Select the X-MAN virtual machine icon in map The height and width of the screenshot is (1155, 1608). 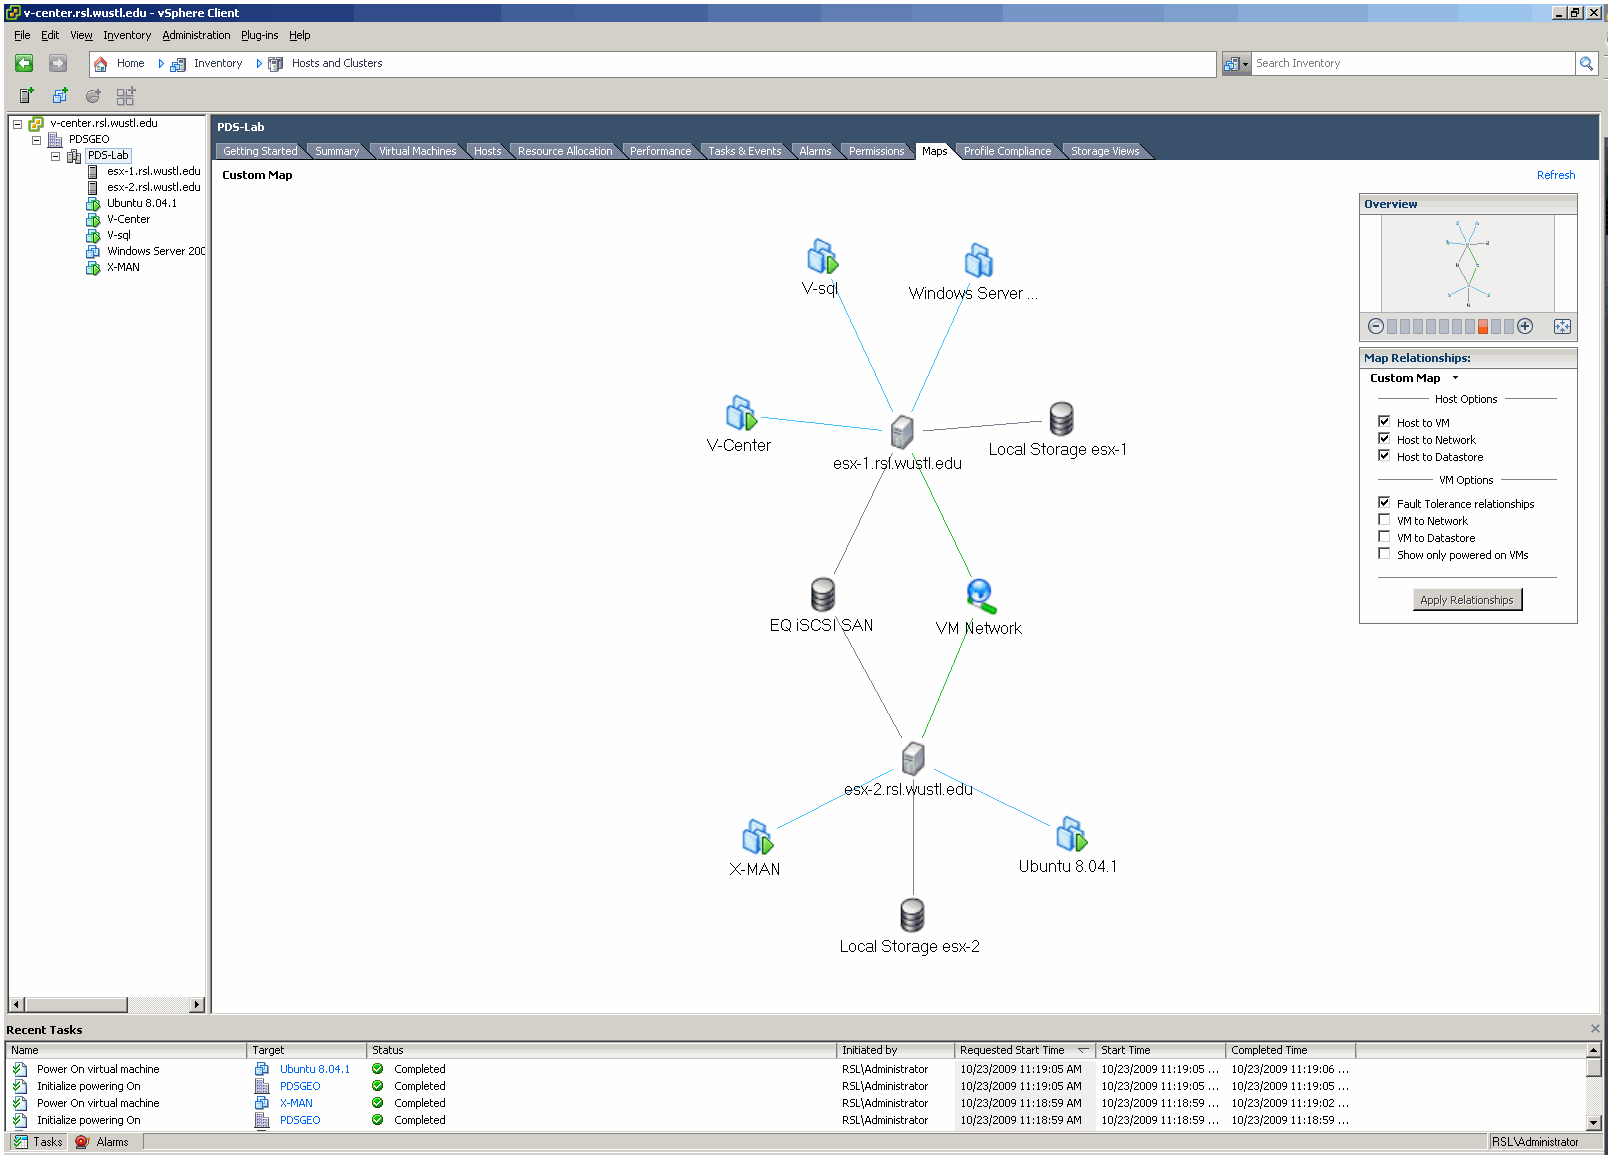tap(757, 838)
